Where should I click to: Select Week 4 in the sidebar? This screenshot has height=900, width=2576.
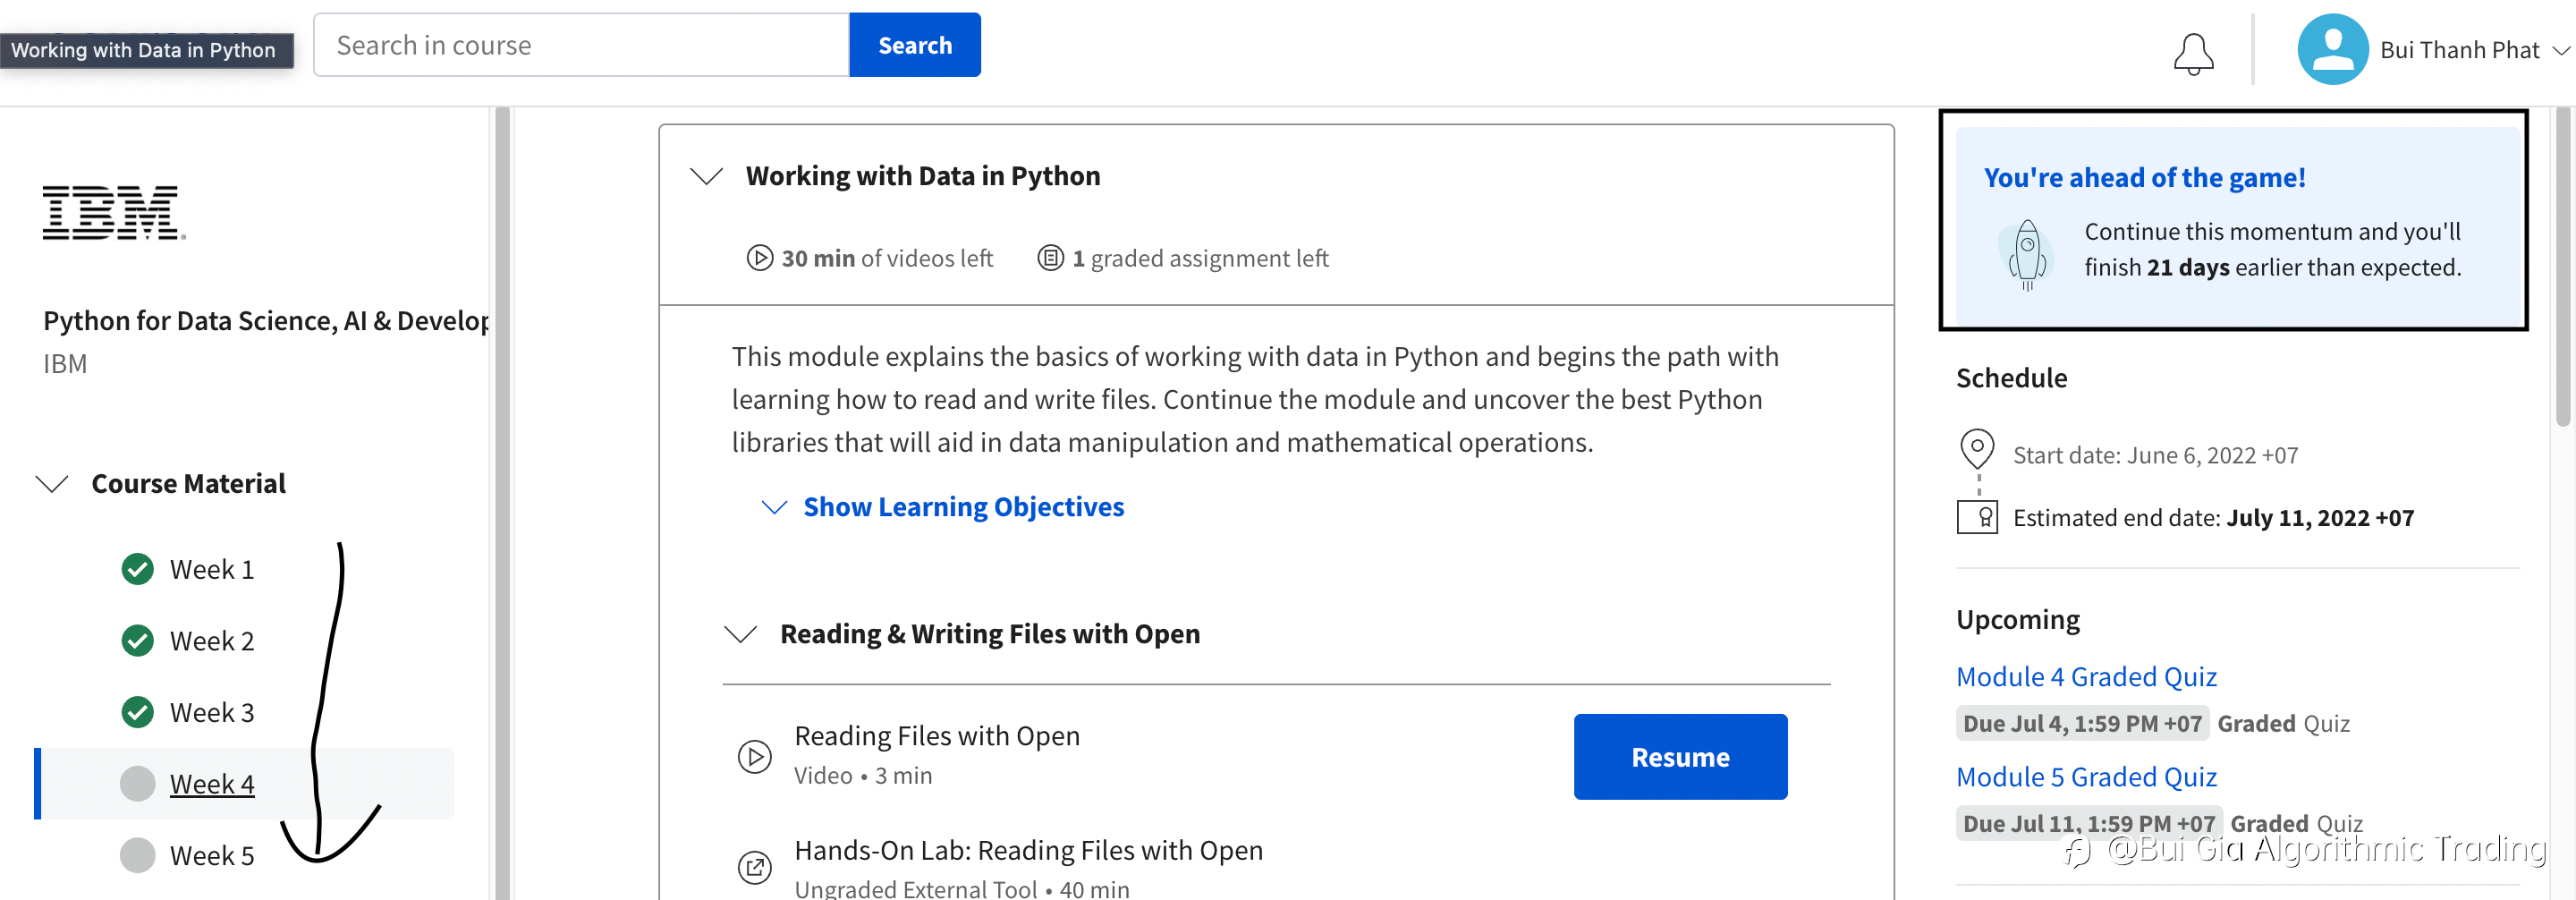pos(211,784)
